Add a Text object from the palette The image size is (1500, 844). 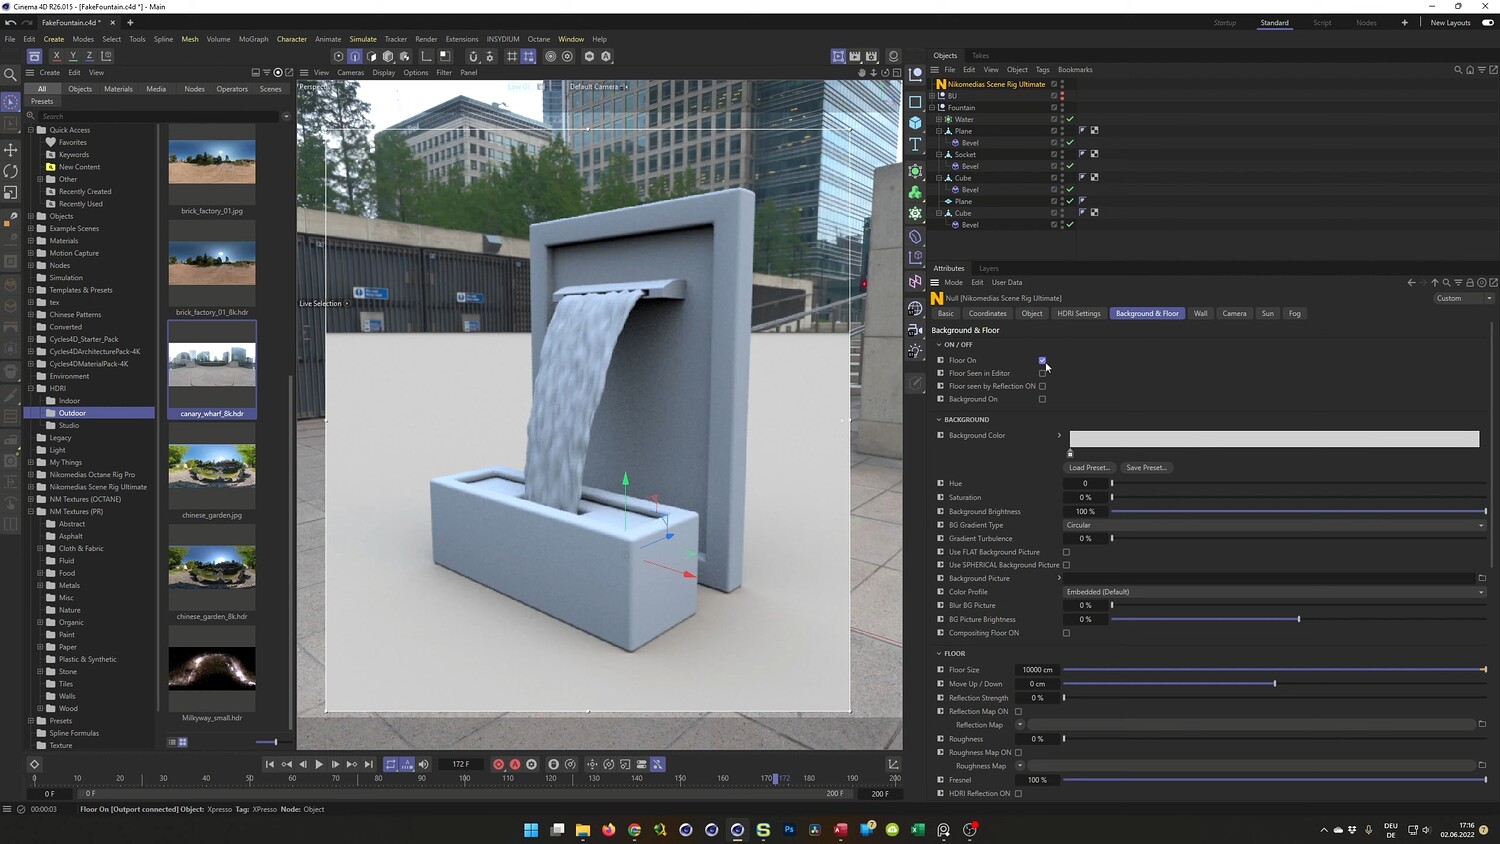click(915, 144)
